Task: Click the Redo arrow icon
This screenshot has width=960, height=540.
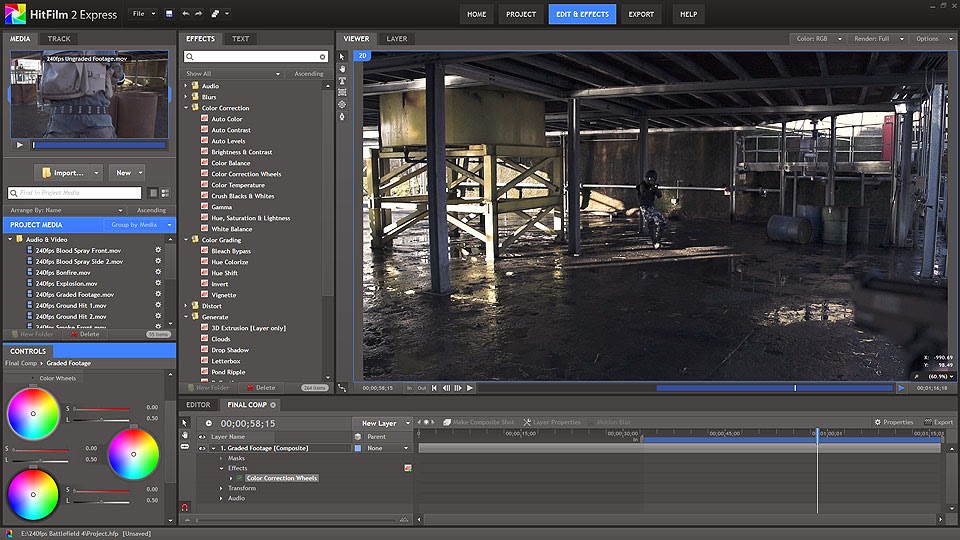Action: click(x=199, y=15)
